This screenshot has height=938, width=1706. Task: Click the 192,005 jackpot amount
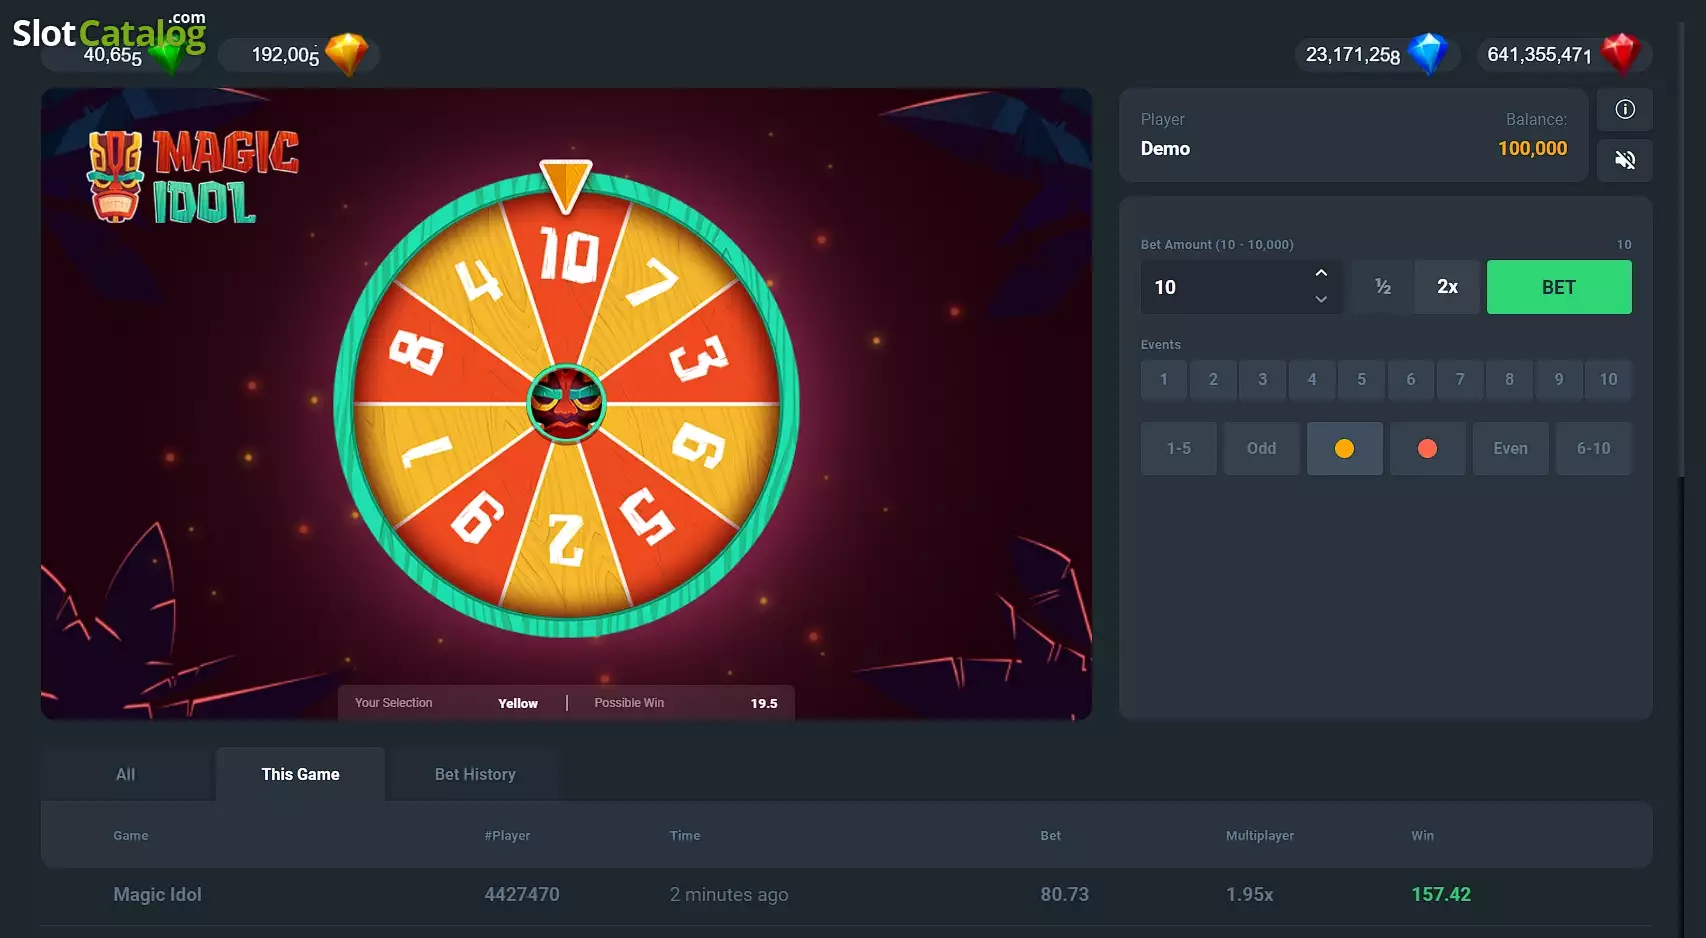tap(286, 55)
